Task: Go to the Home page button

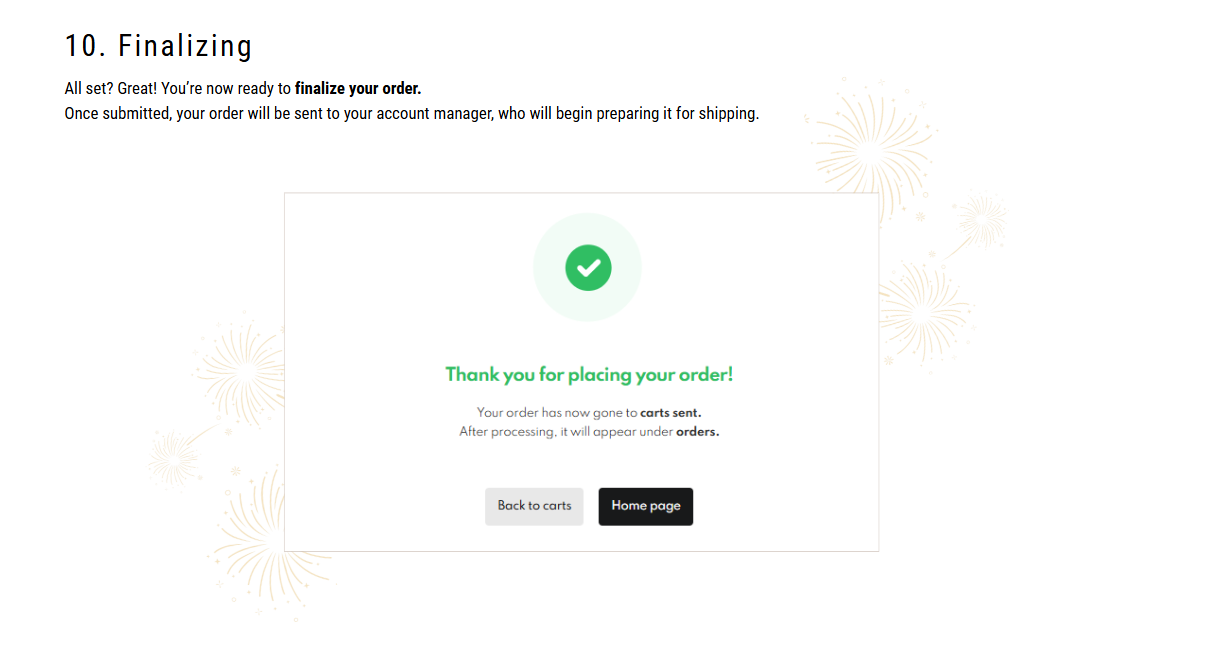Action: [x=645, y=506]
